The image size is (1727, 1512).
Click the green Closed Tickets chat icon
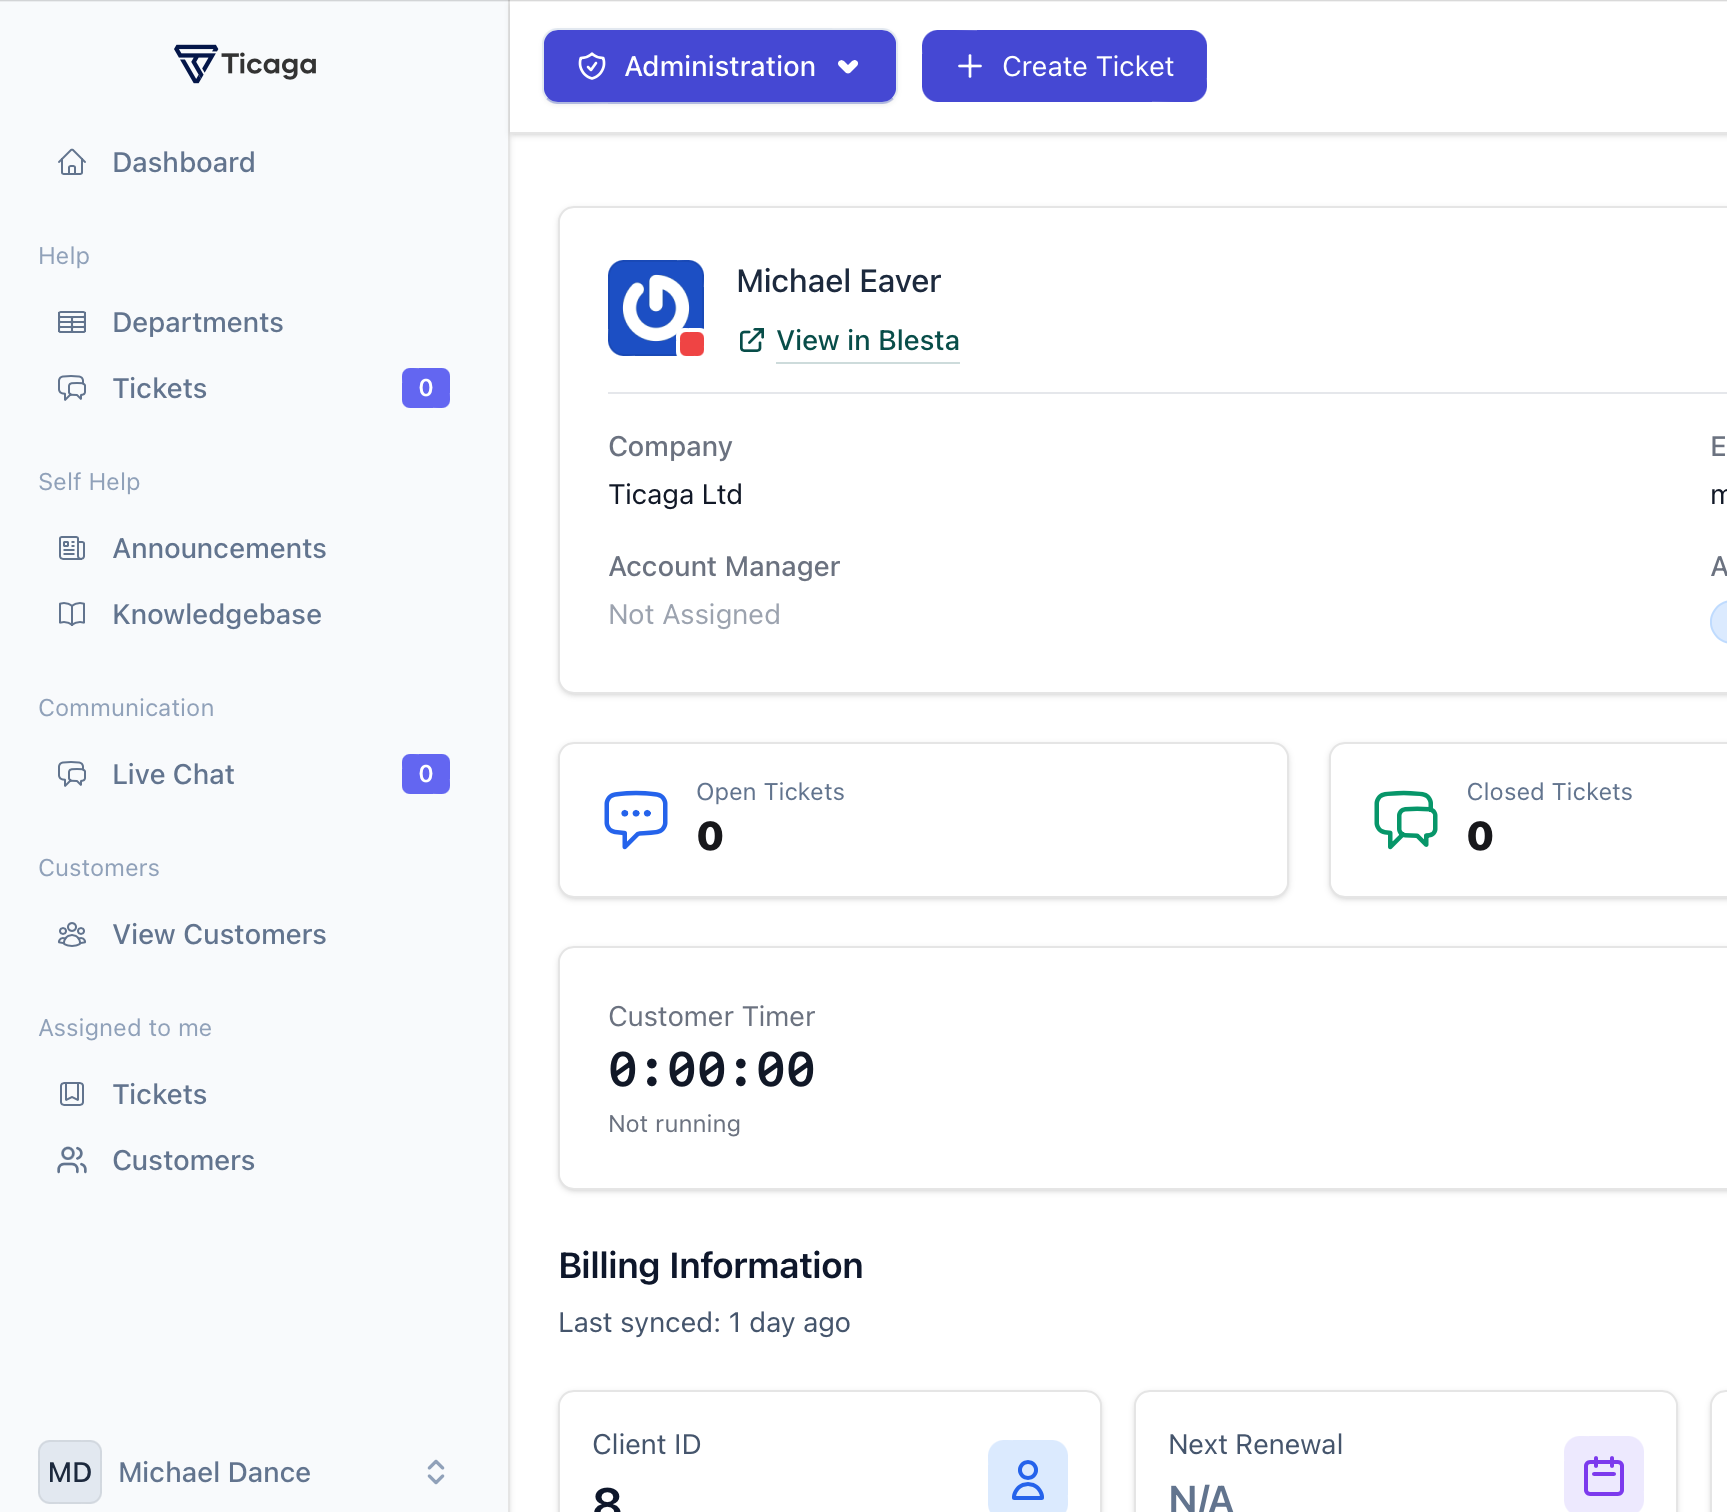(1405, 818)
